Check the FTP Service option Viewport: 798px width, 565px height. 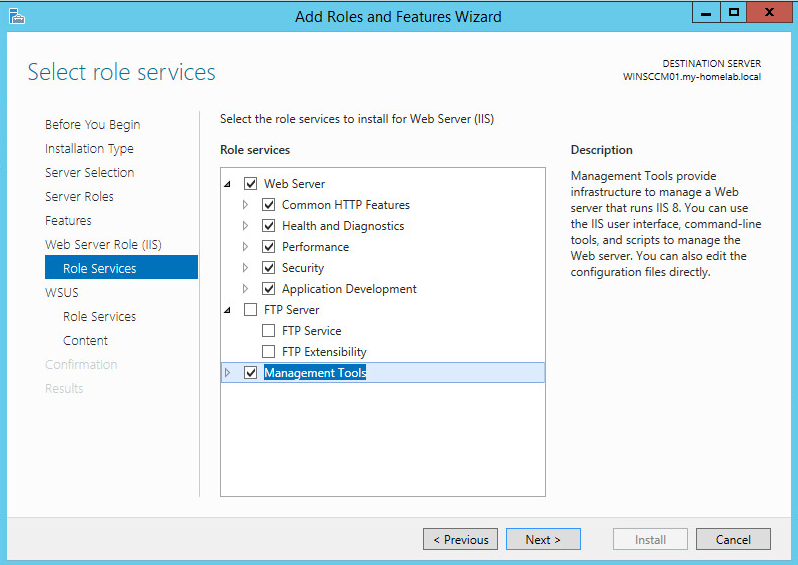coord(269,331)
